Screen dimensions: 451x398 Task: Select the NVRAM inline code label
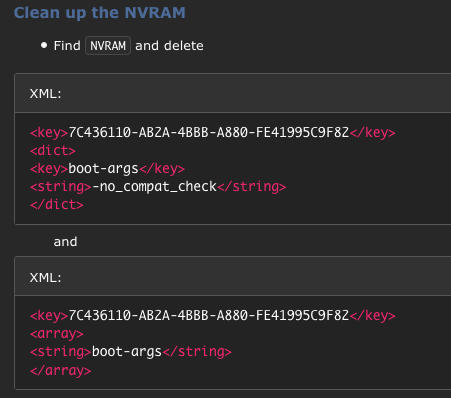pyautogui.click(x=108, y=46)
